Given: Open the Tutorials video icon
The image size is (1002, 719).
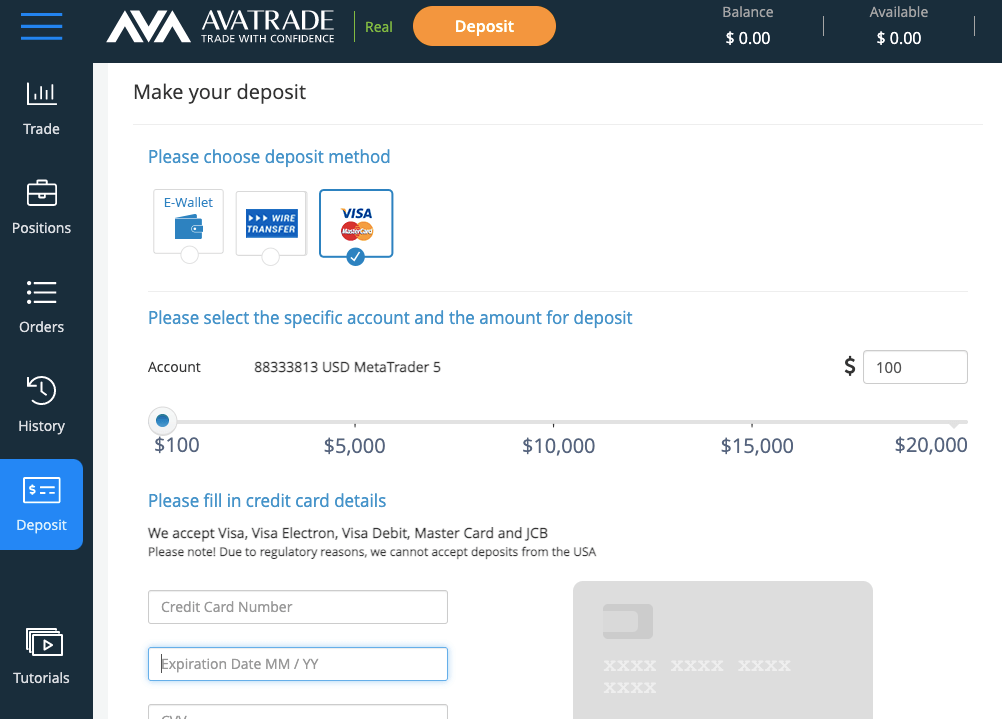Looking at the screenshot, I should coord(43,642).
